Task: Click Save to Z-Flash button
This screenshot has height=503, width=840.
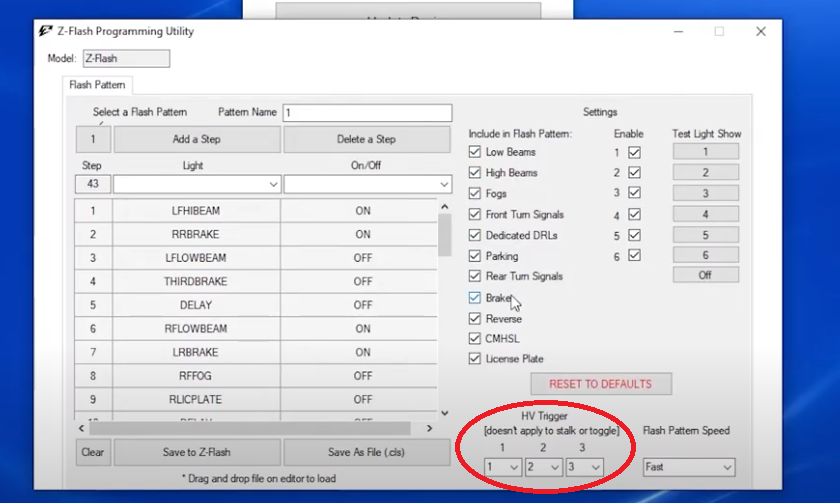Action: [x=197, y=452]
